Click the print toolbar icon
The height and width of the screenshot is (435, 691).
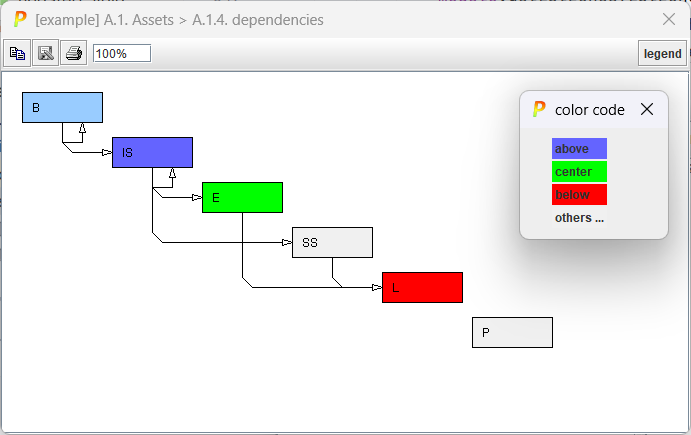point(74,53)
